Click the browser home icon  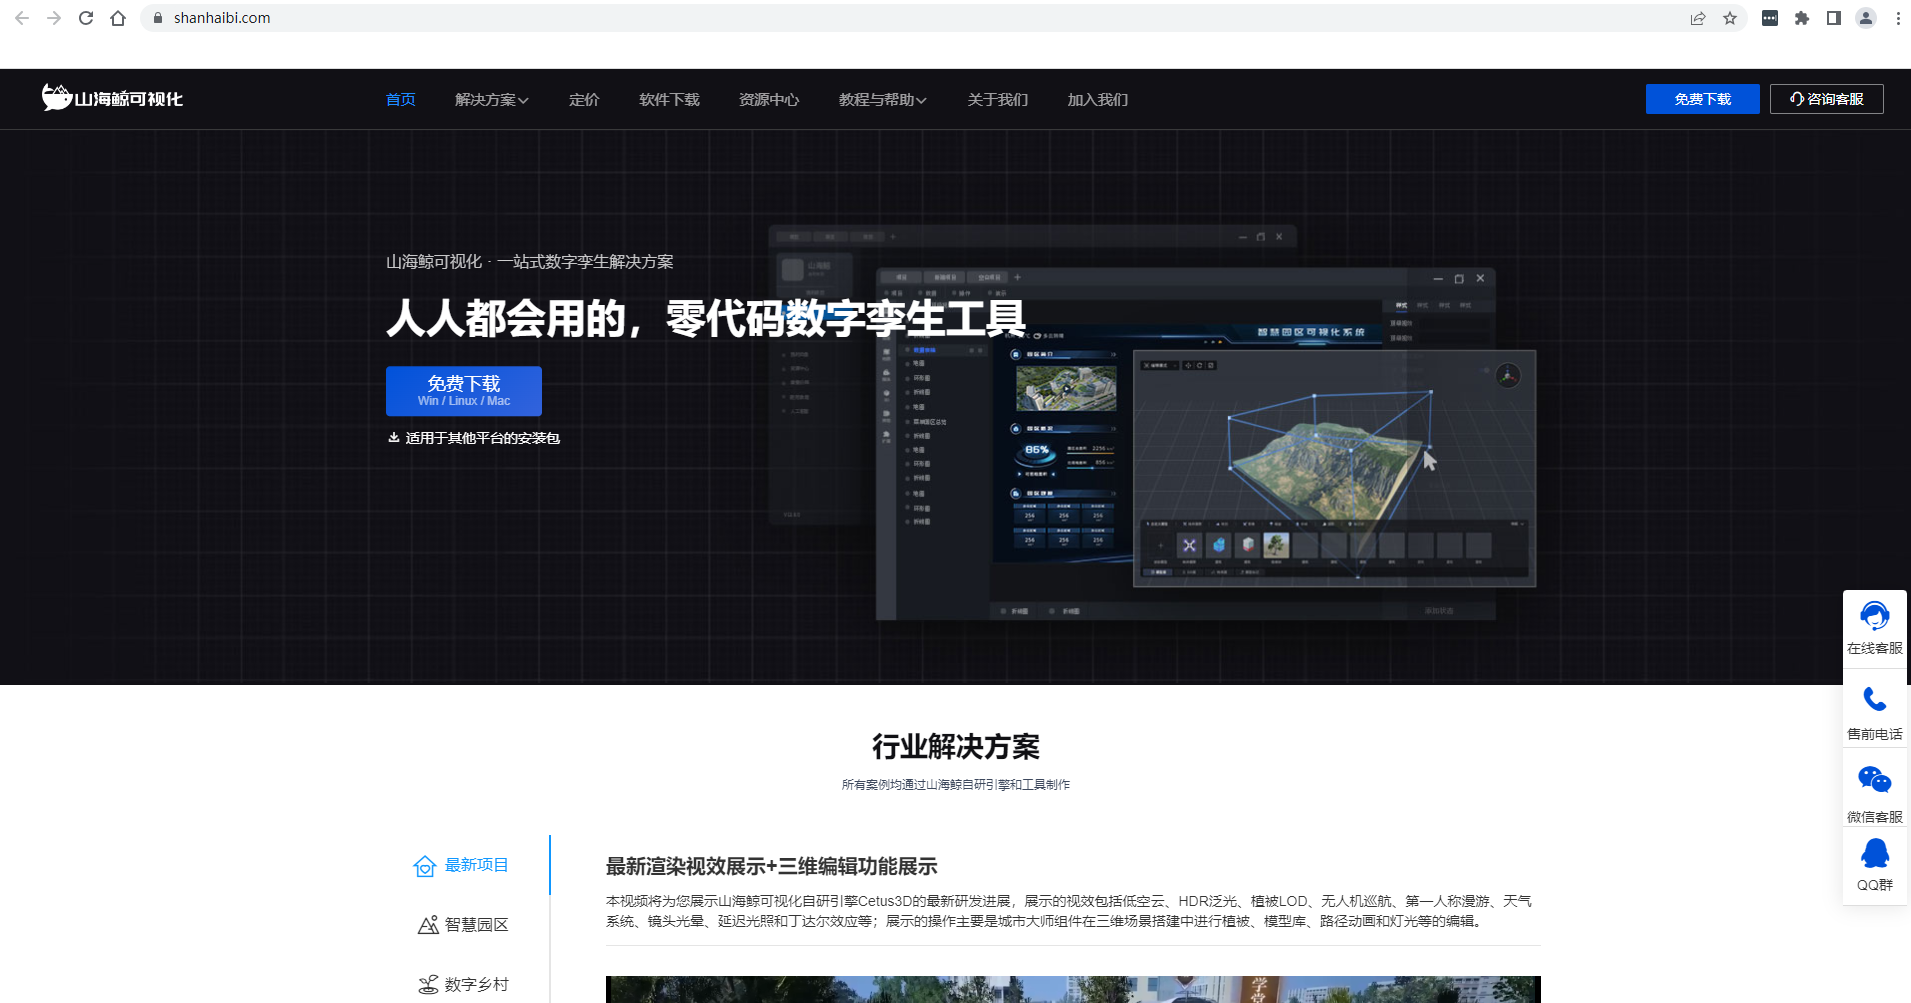(118, 18)
